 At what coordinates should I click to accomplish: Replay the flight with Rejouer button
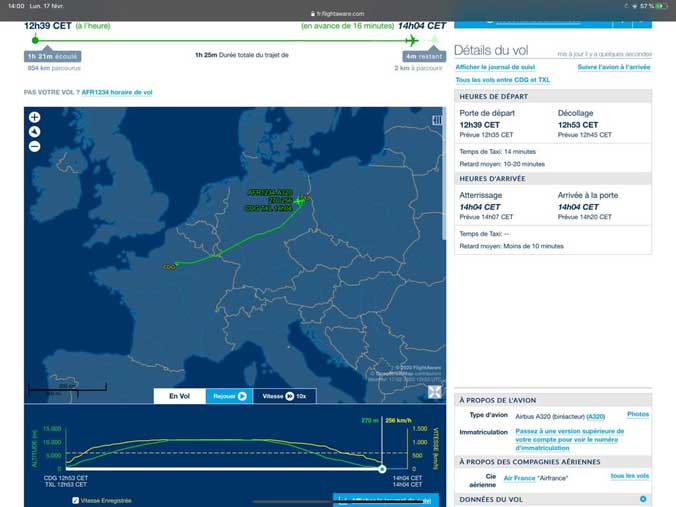[229, 396]
